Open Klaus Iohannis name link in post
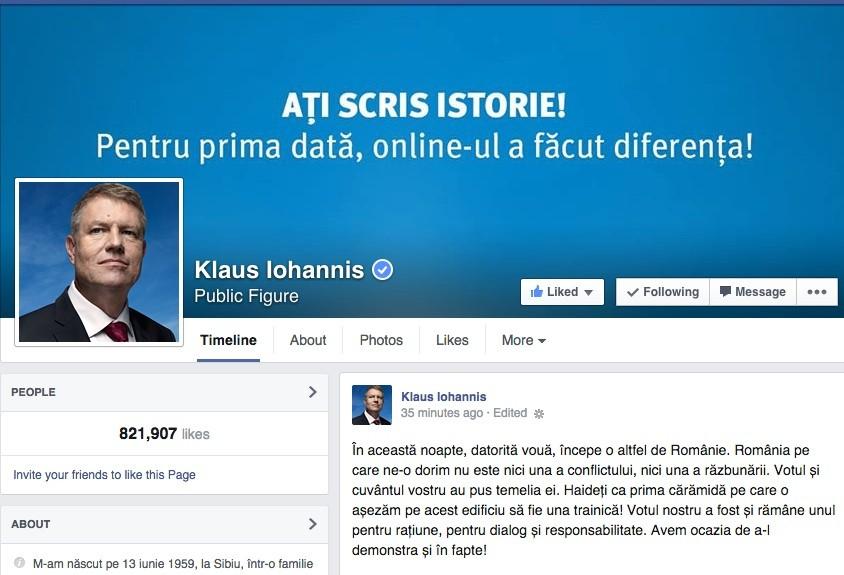Image resolution: width=844 pixels, height=575 pixels. click(444, 397)
